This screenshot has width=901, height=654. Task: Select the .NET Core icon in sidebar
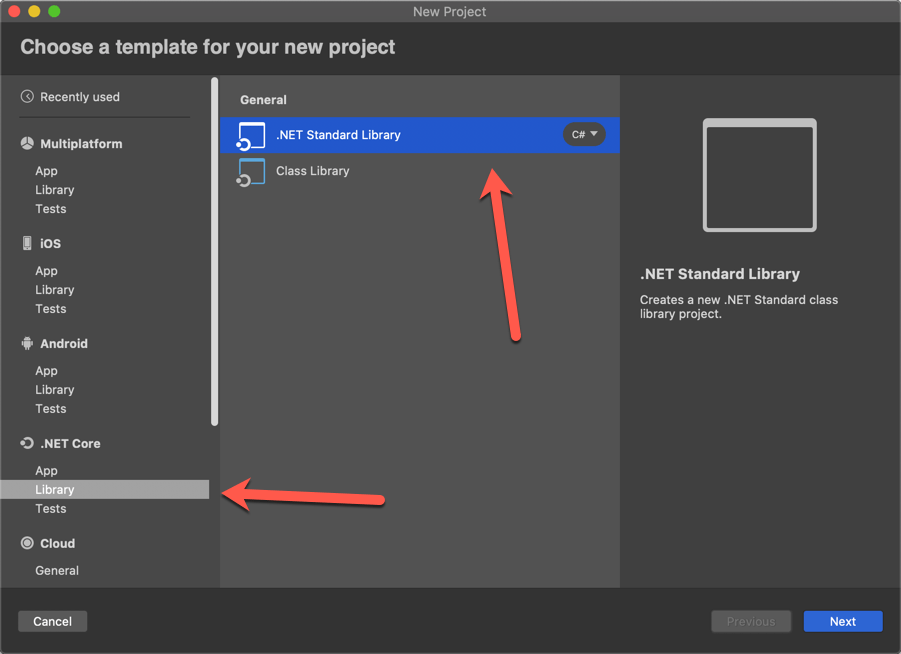tap(24, 443)
